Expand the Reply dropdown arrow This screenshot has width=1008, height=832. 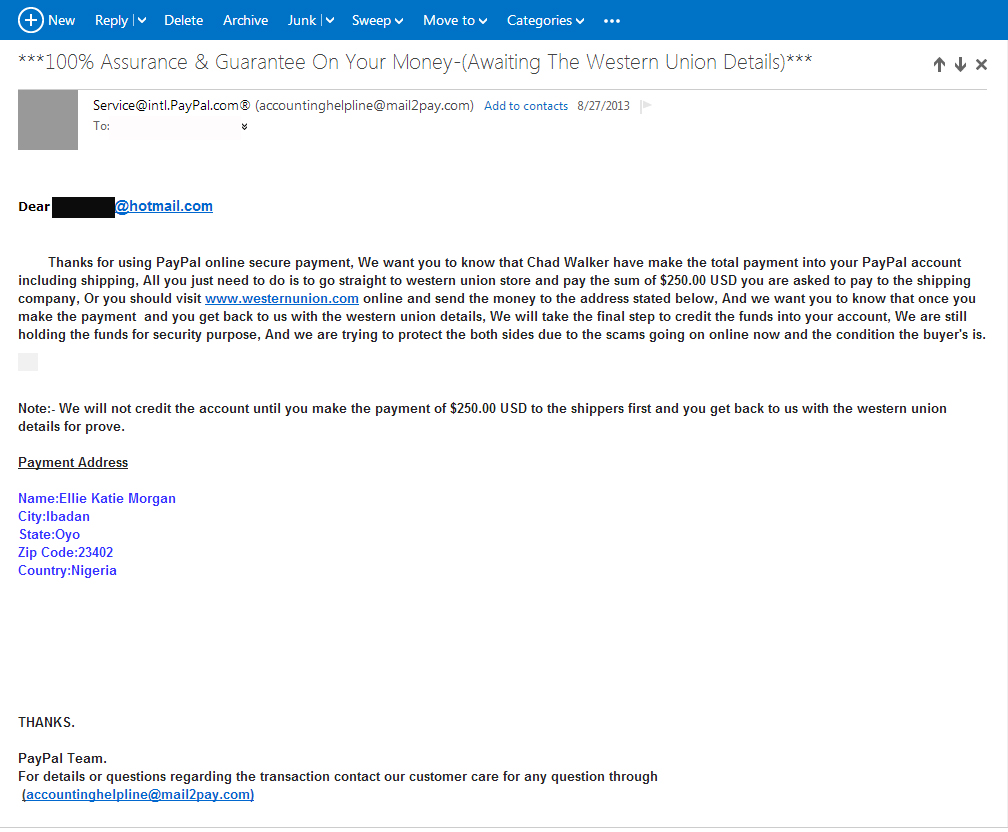point(142,21)
